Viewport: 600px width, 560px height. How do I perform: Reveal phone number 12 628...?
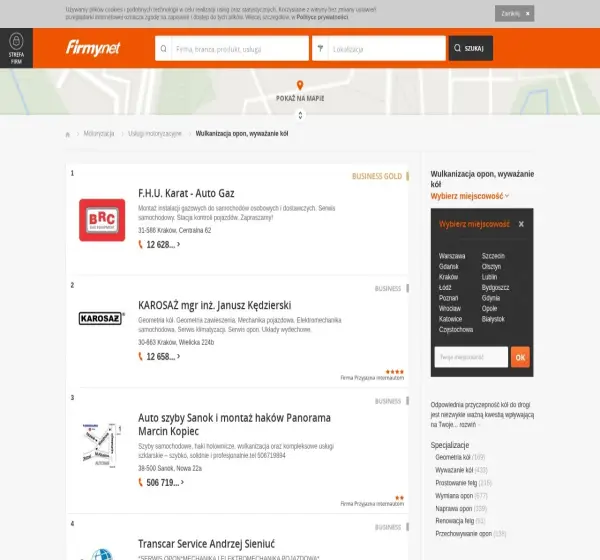(x=163, y=245)
